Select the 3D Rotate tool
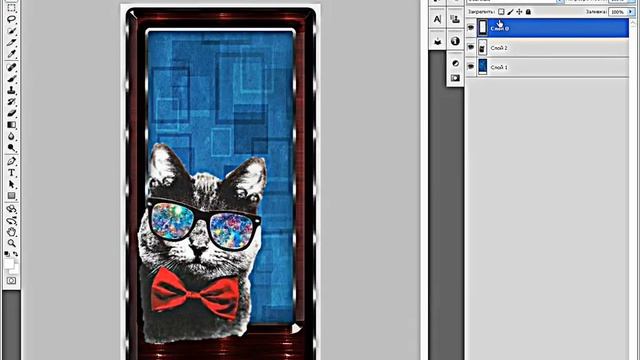Image resolution: width=640 pixels, height=360 pixels. 11,209
